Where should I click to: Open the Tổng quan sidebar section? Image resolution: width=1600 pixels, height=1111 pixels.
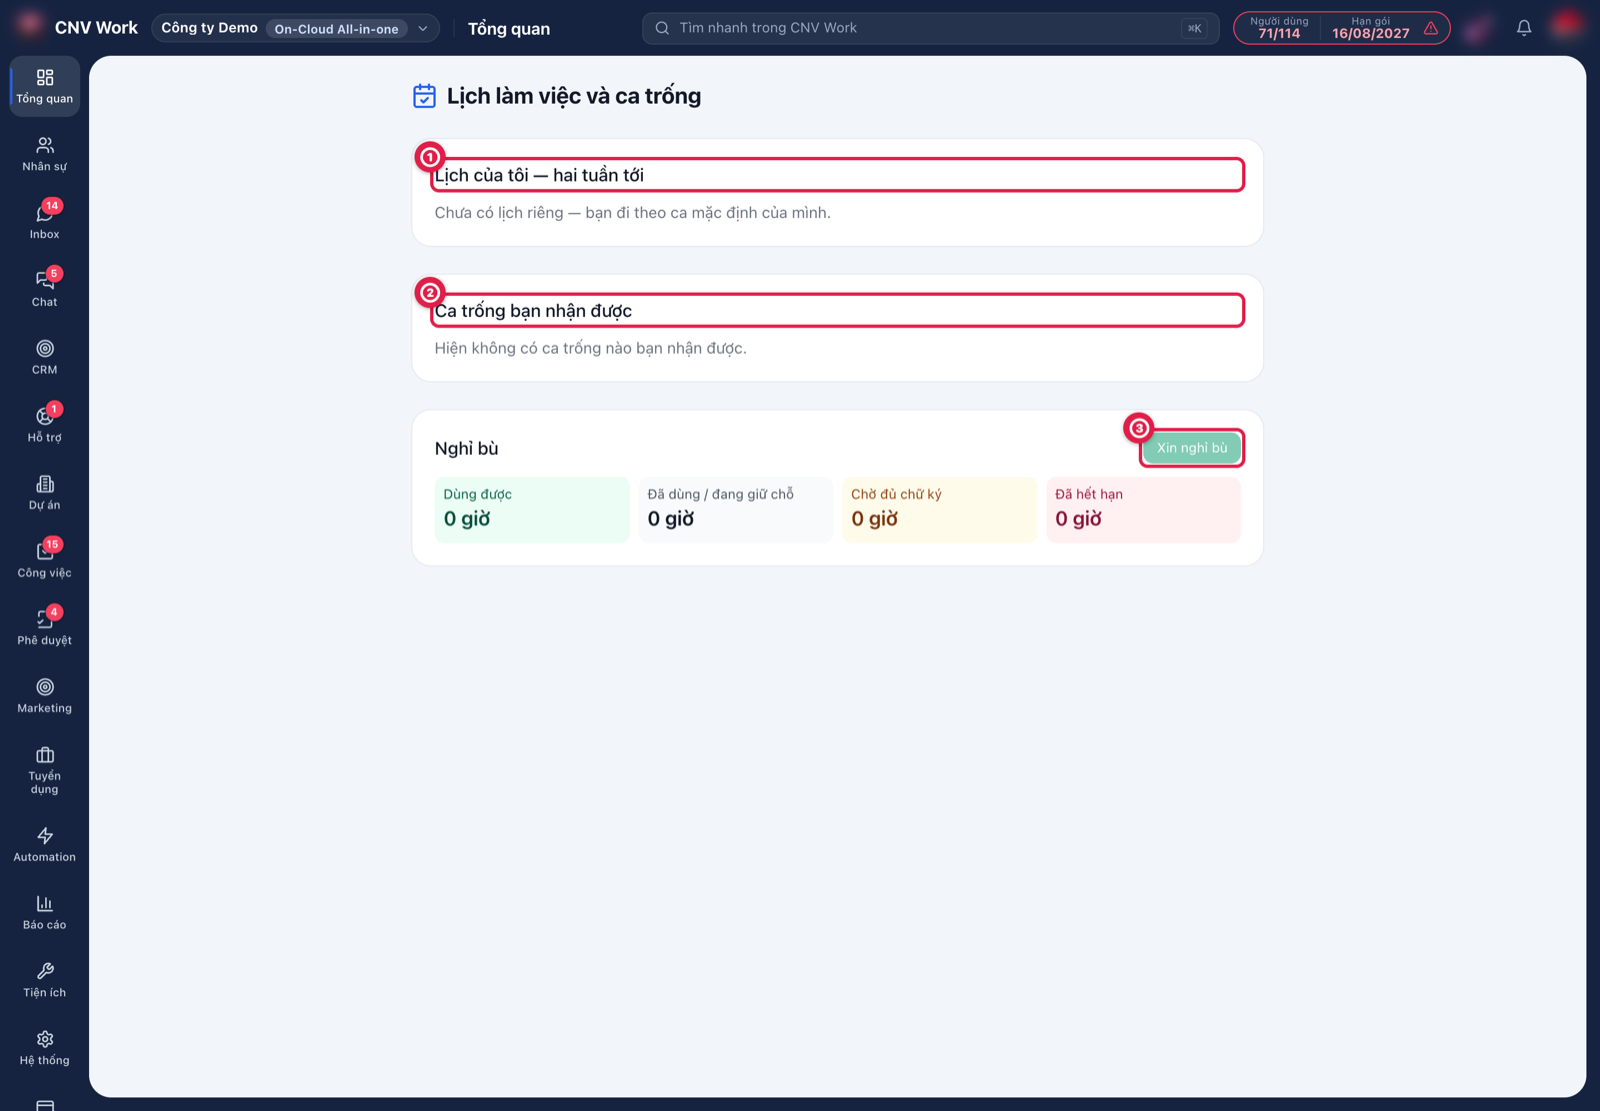click(x=45, y=87)
